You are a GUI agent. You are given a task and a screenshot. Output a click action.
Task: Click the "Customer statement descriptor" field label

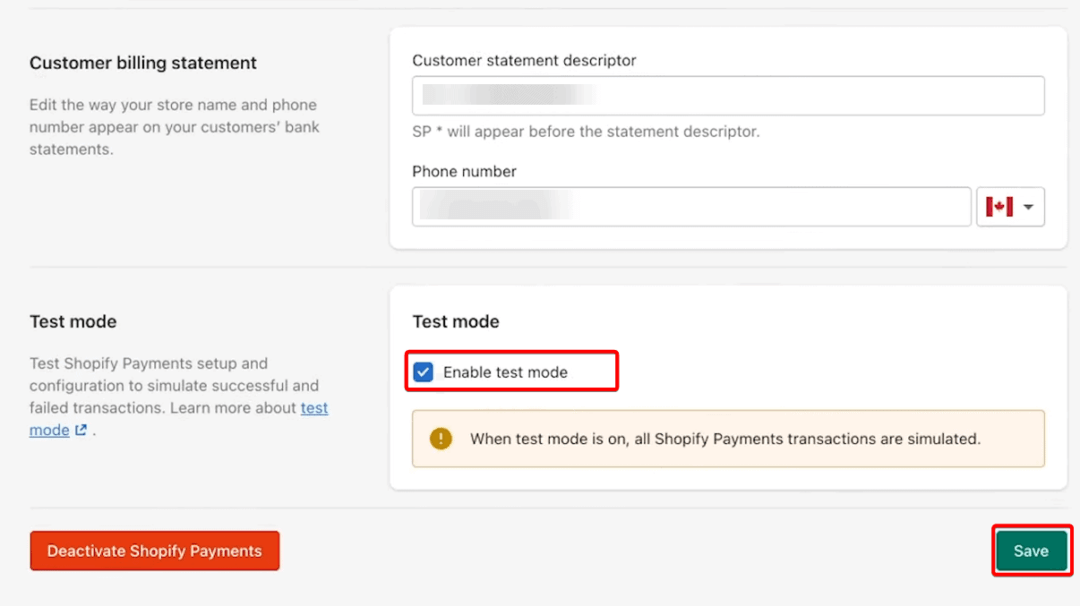point(524,60)
